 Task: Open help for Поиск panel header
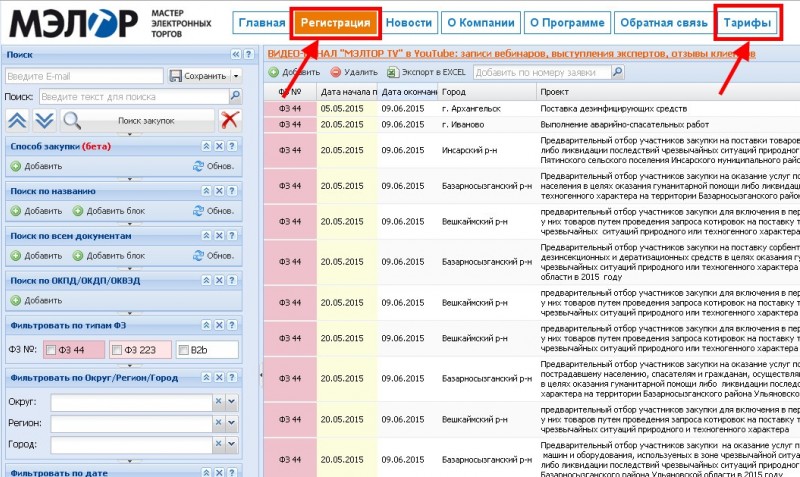(248, 54)
